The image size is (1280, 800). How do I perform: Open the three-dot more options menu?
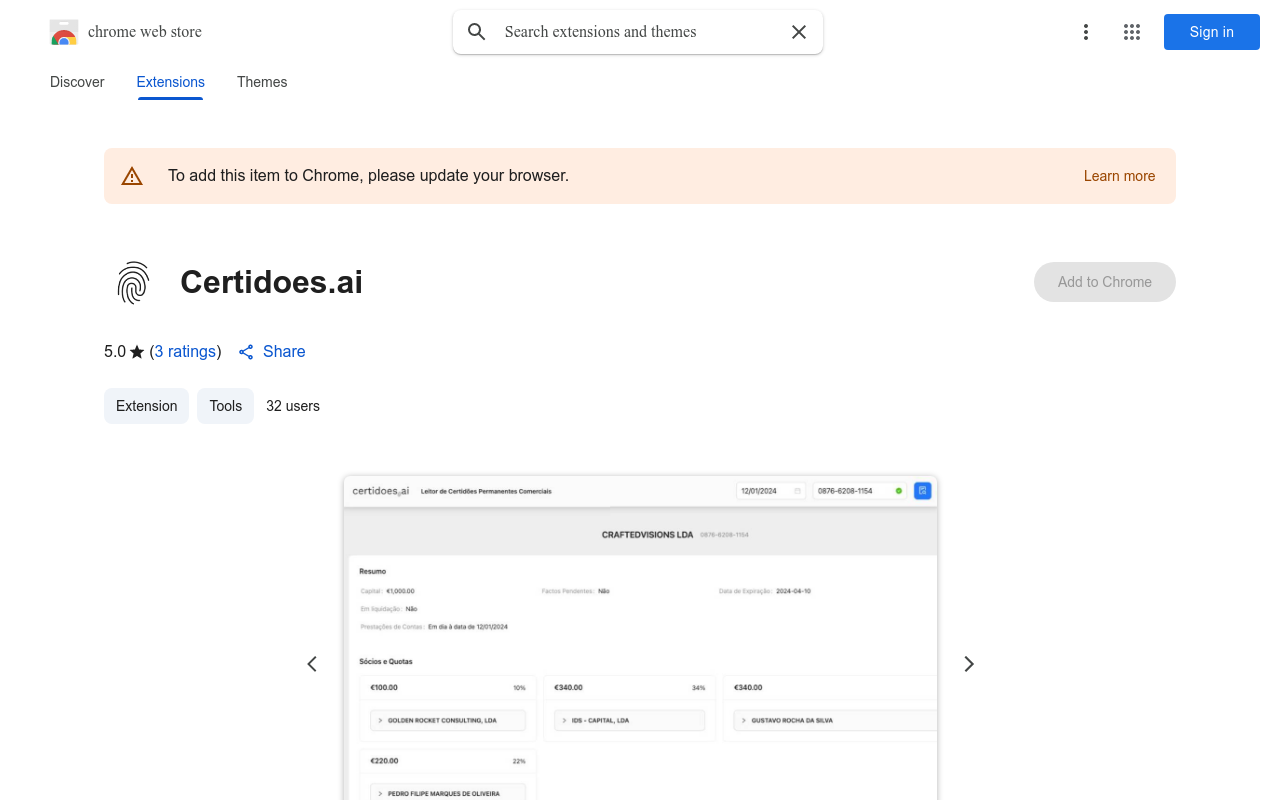point(1086,32)
